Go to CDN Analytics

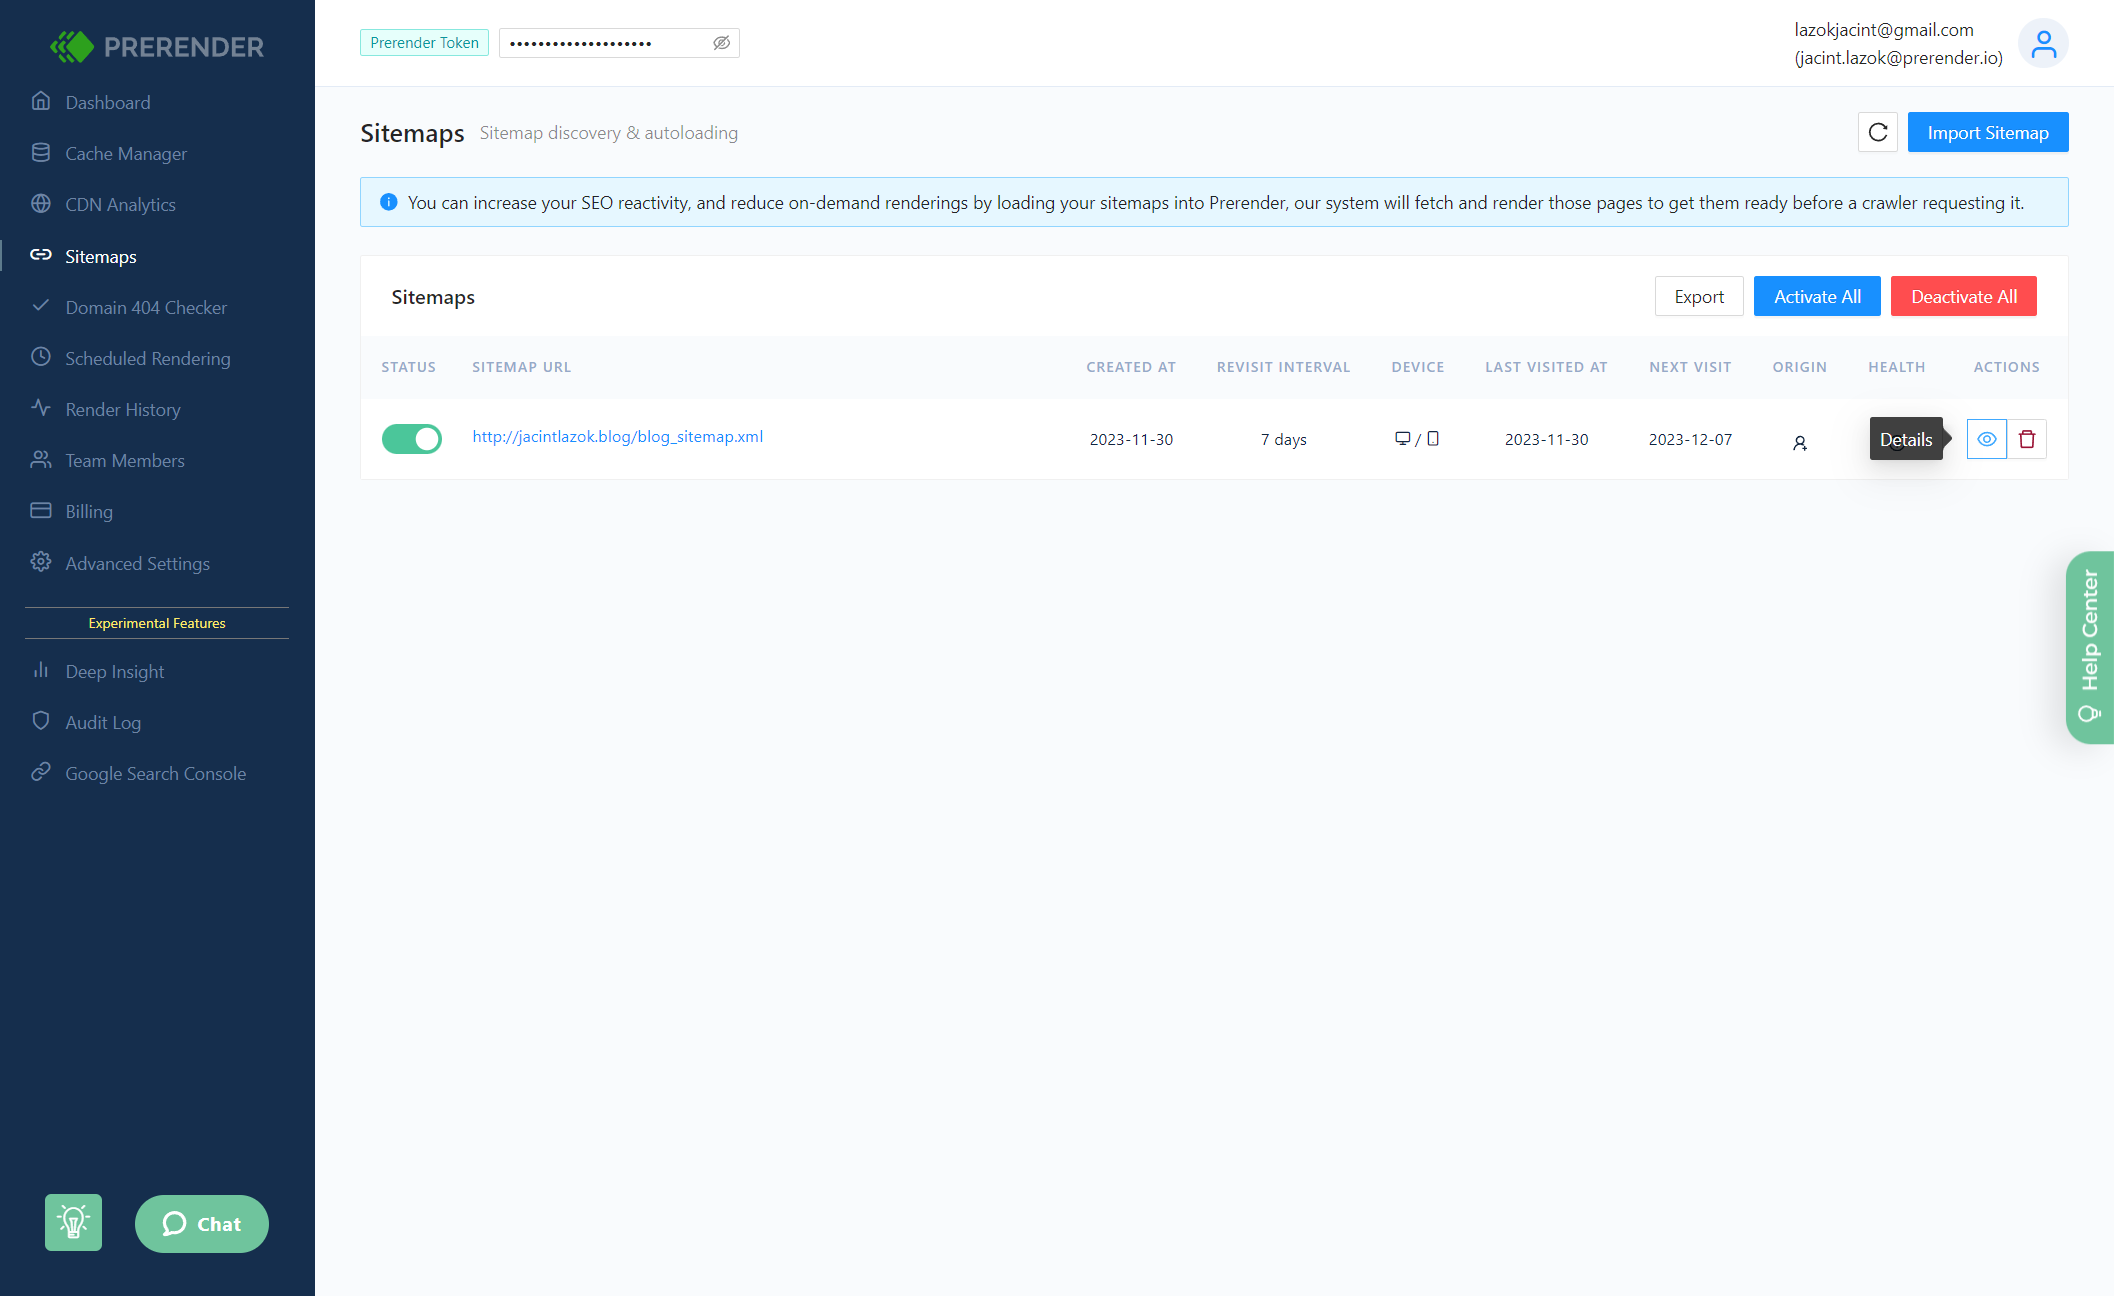pyautogui.click(x=120, y=204)
